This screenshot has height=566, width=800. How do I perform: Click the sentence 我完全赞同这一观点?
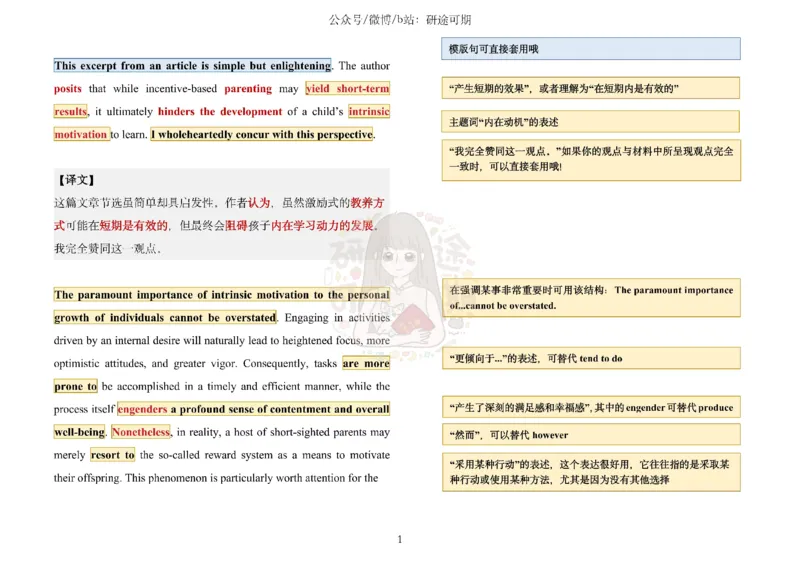point(108,249)
